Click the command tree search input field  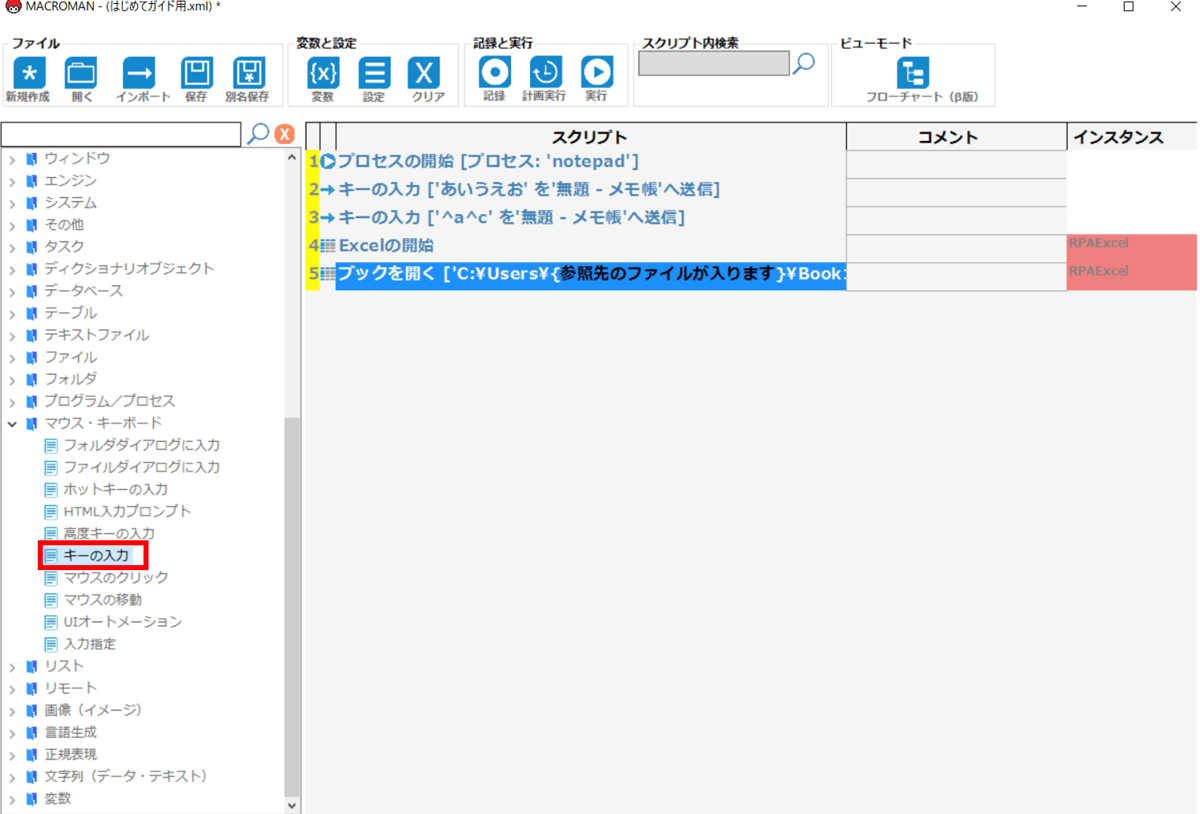point(121,134)
